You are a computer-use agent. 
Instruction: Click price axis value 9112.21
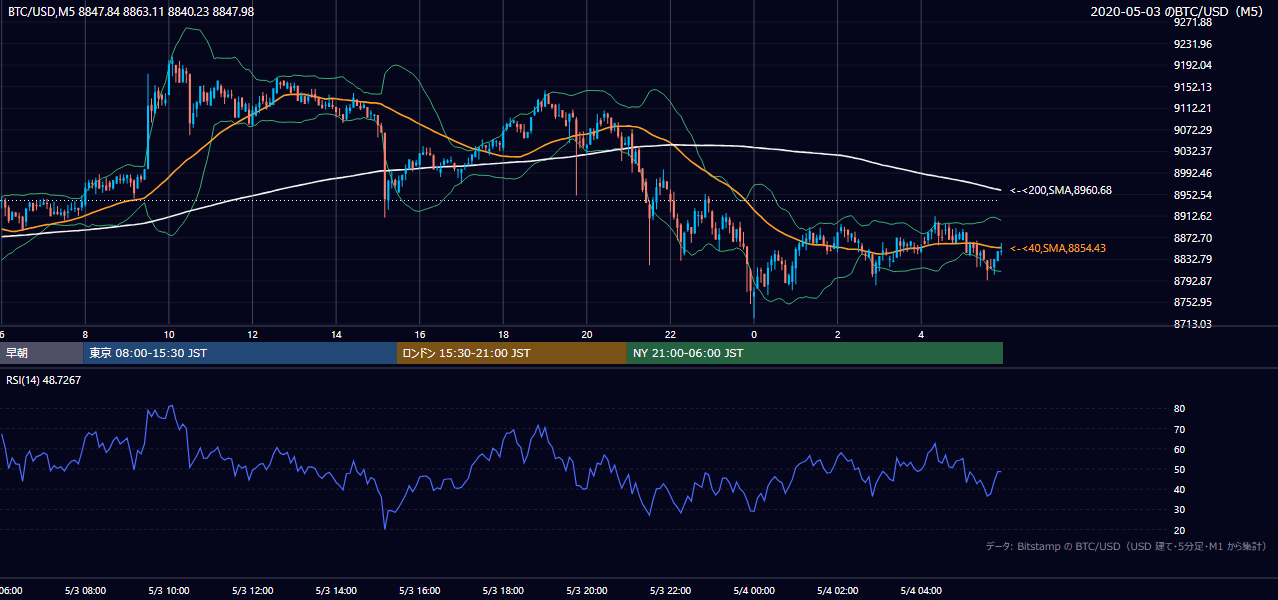(x=1193, y=108)
